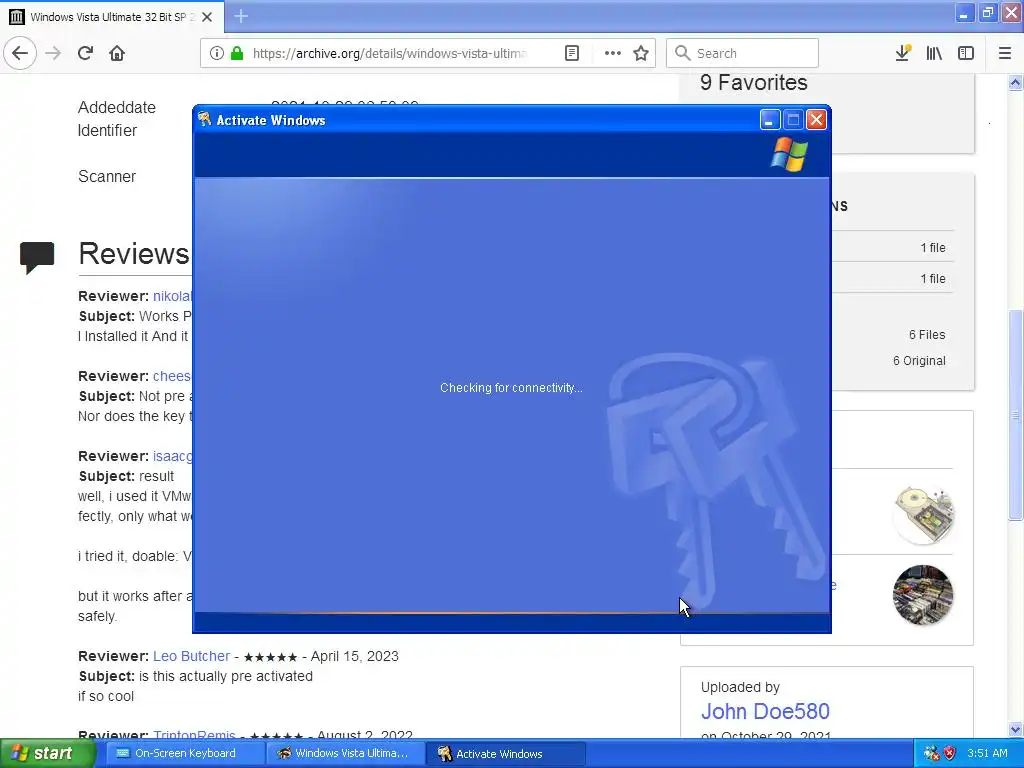This screenshot has width=1024, height=768.
Task: Click the 3:51 AM system clock
Action: [x=987, y=753]
